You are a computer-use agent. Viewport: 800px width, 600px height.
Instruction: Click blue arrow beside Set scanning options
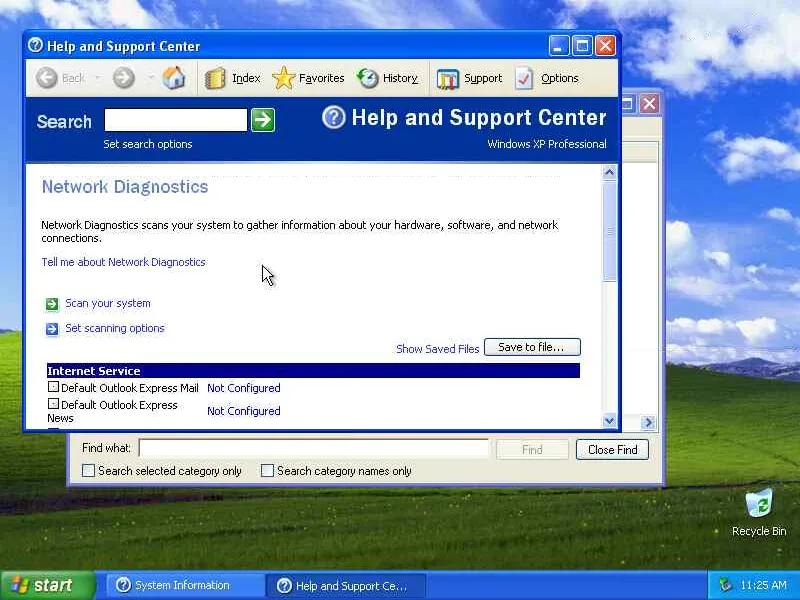52,329
